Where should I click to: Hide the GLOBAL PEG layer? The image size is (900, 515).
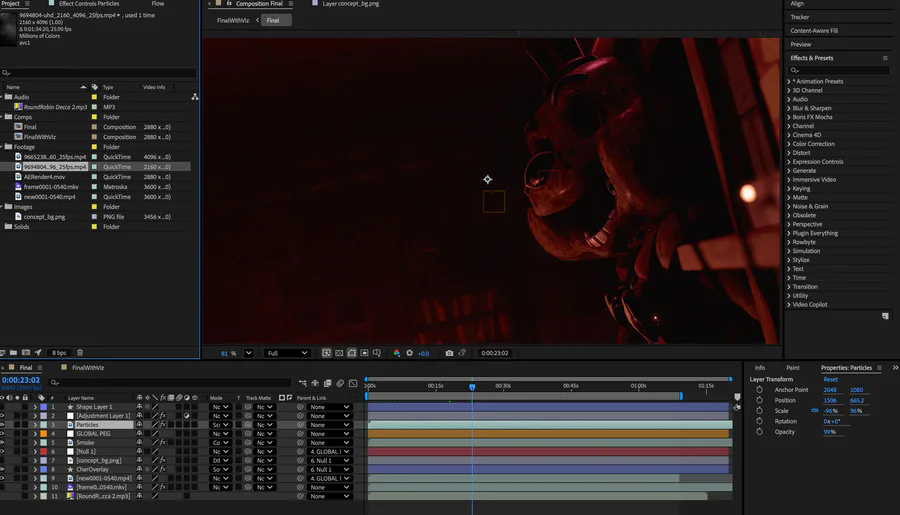point(2,433)
